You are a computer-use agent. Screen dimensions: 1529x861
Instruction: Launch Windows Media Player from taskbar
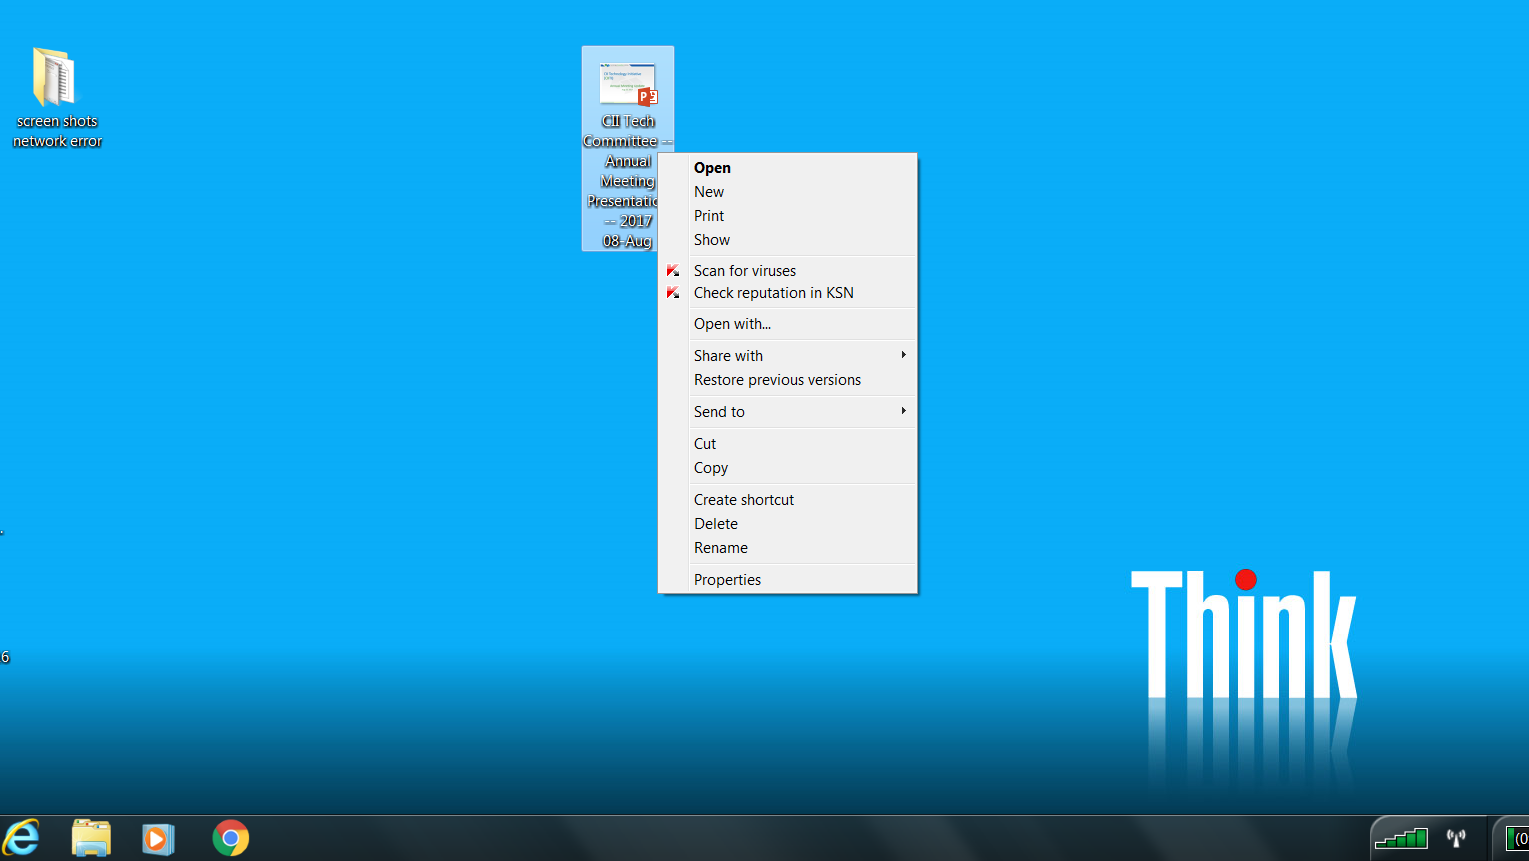click(x=158, y=838)
